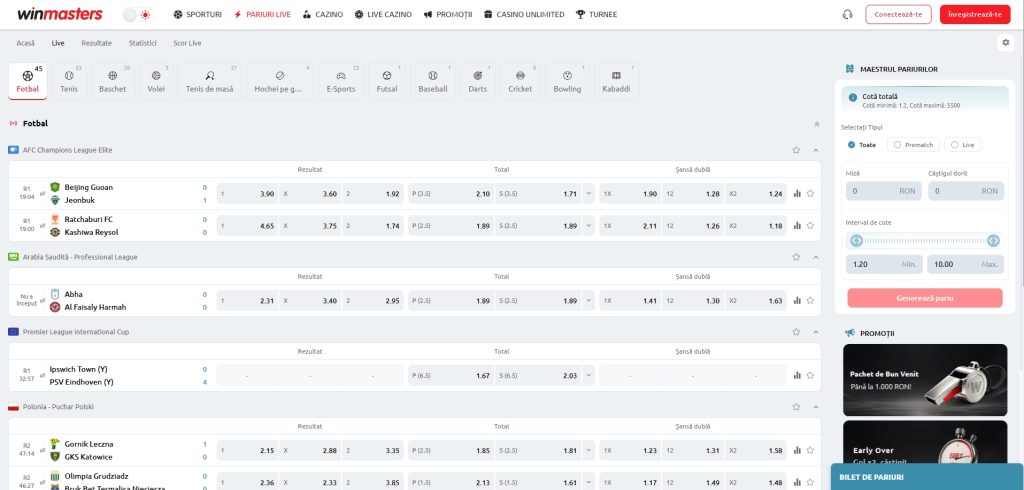The image size is (1024, 490).
Task: Open the page settings gear icon
Action: [1006, 43]
